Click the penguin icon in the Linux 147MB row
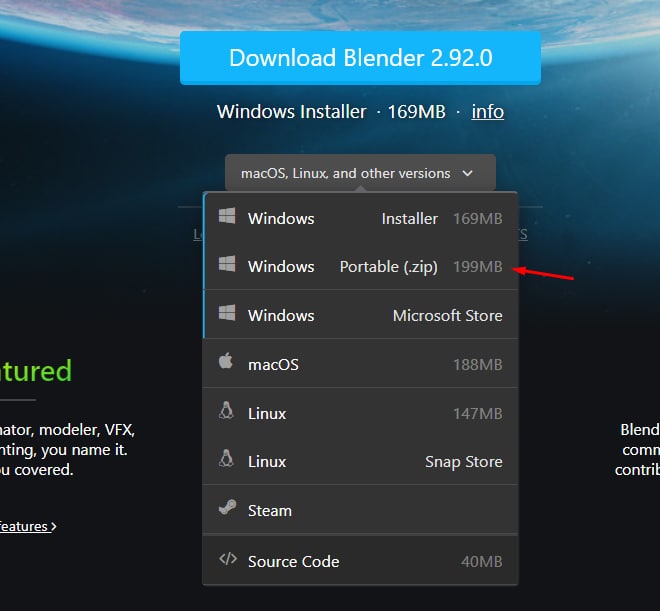Screen dimensions: 660x611 pos(226,410)
